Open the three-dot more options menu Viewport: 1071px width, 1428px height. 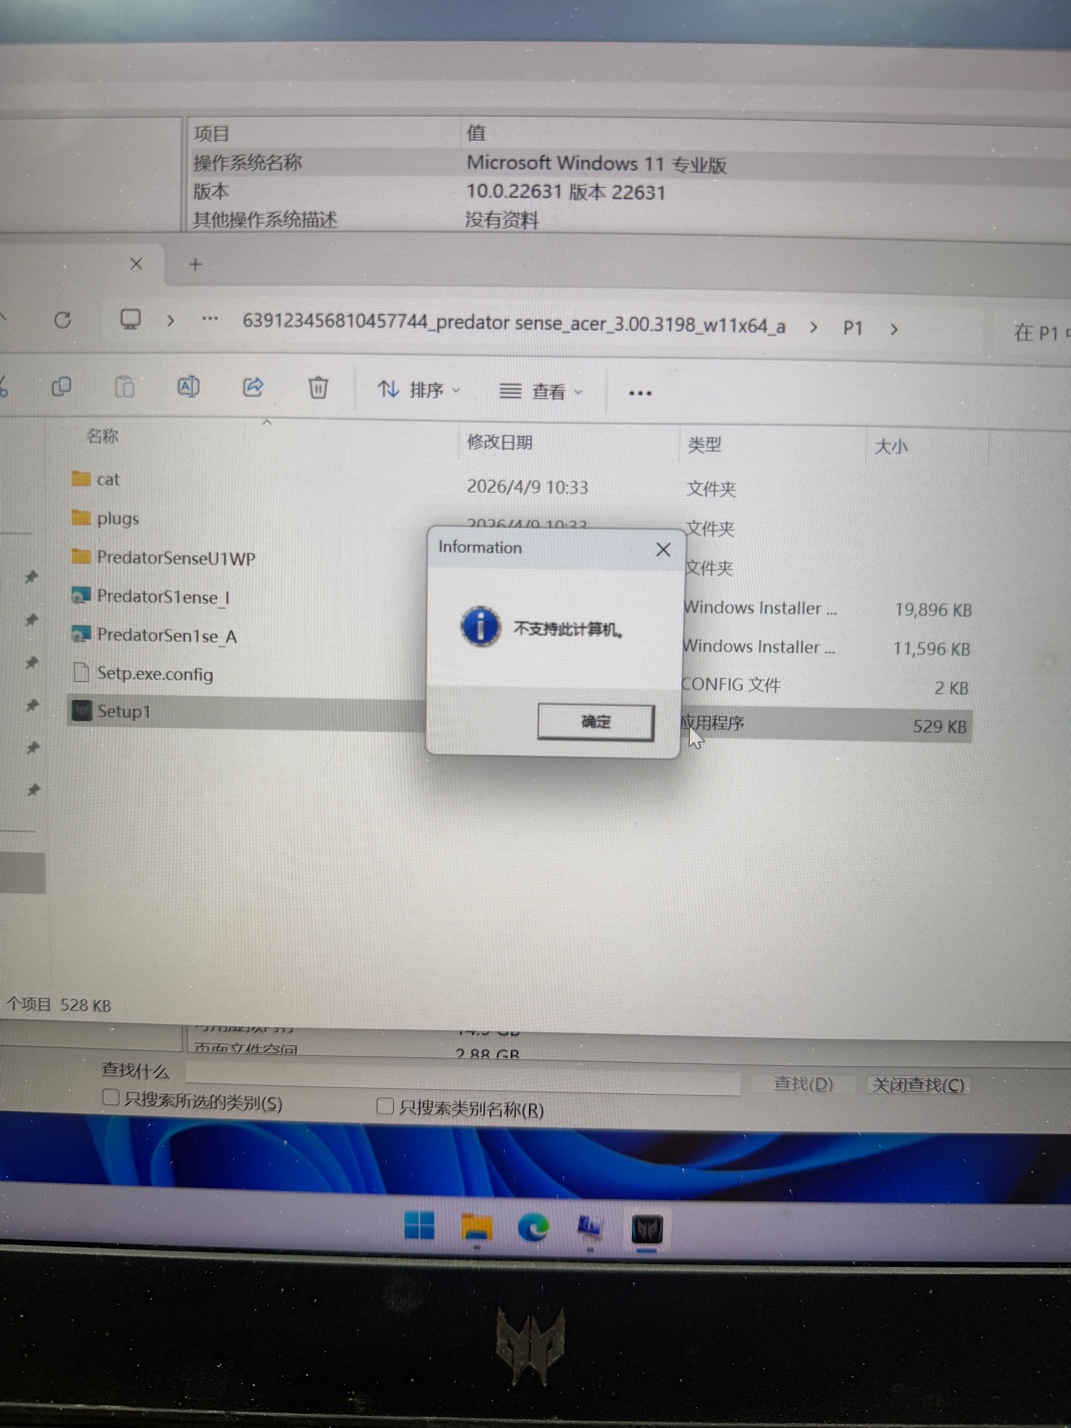640,393
